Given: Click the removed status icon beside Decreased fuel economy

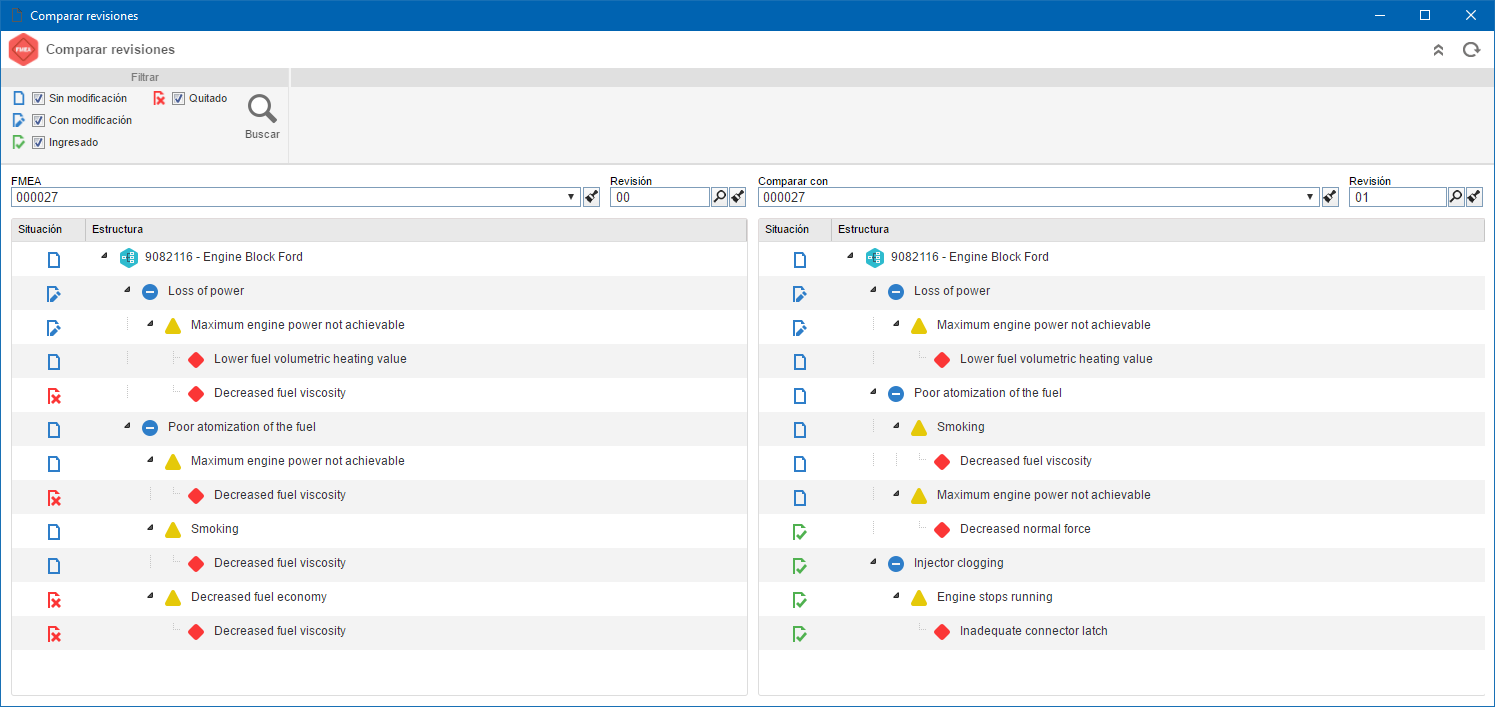Looking at the screenshot, I should point(54,600).
